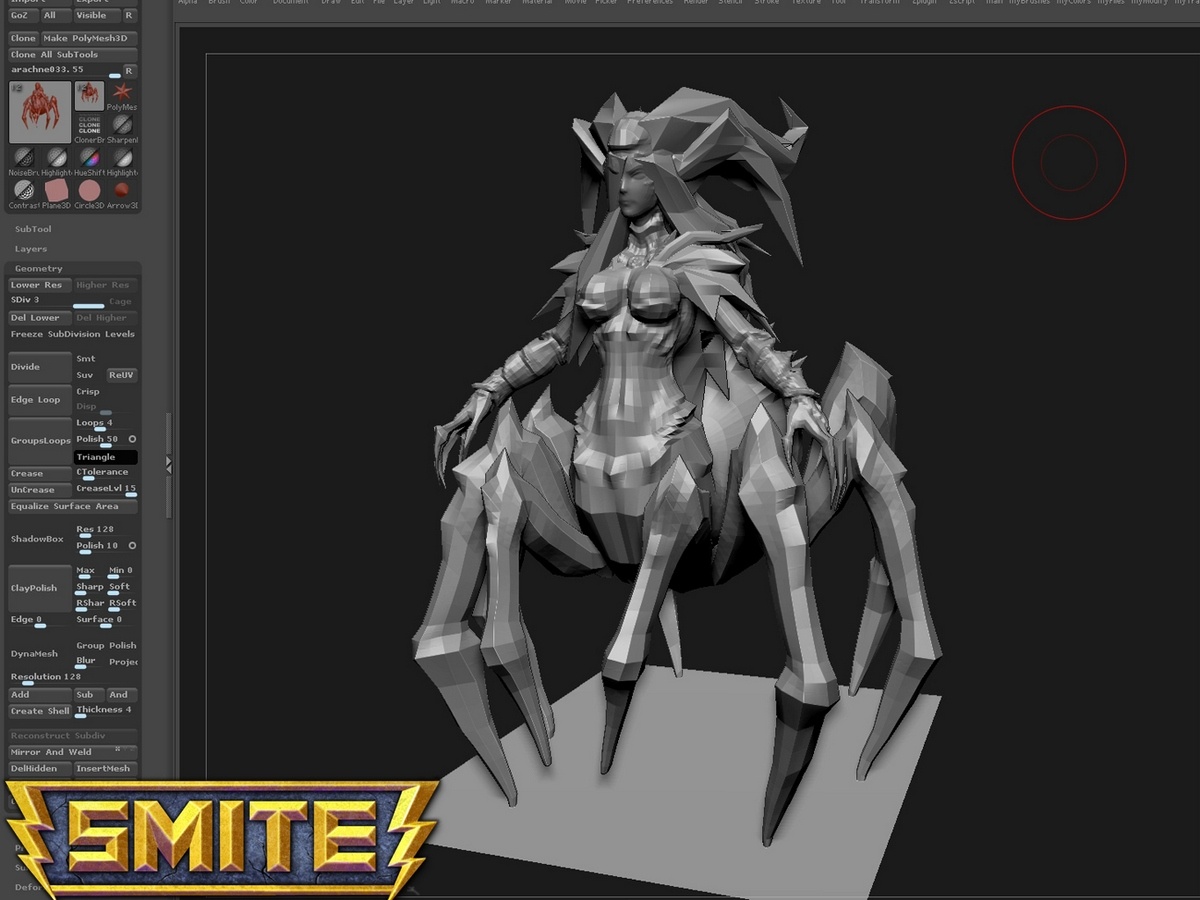Collapse the Geometry section header
Screen dimensions: 1200x900
point(38,268)
